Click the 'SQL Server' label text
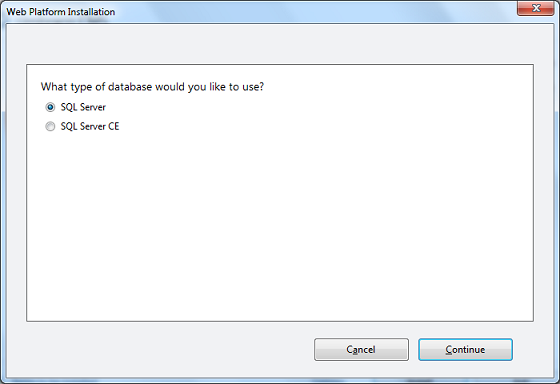 (x=83, y=107)
